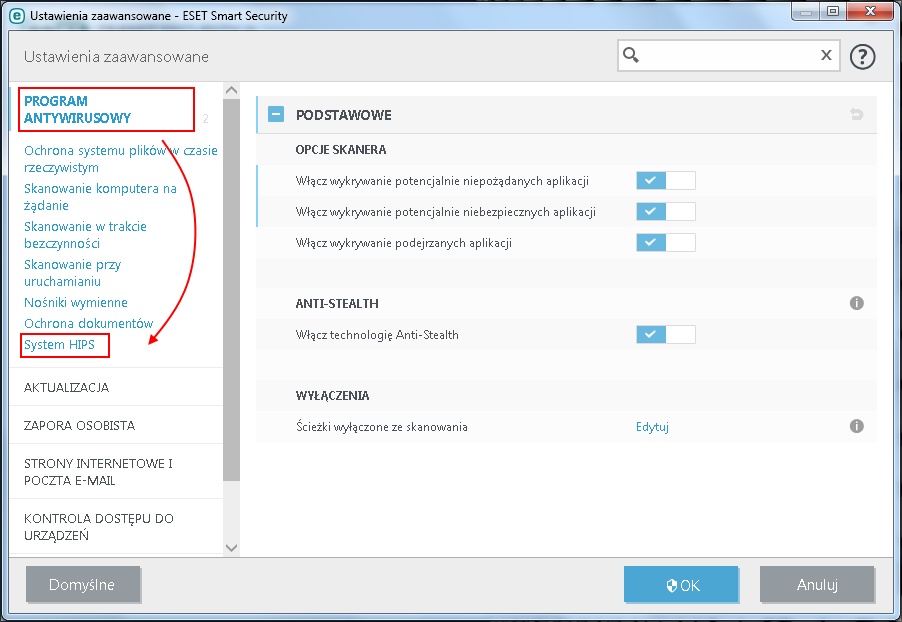Screen dimensions: 902x622
Task: Click the magnifier icon in search box
Action: pos(631,55)
